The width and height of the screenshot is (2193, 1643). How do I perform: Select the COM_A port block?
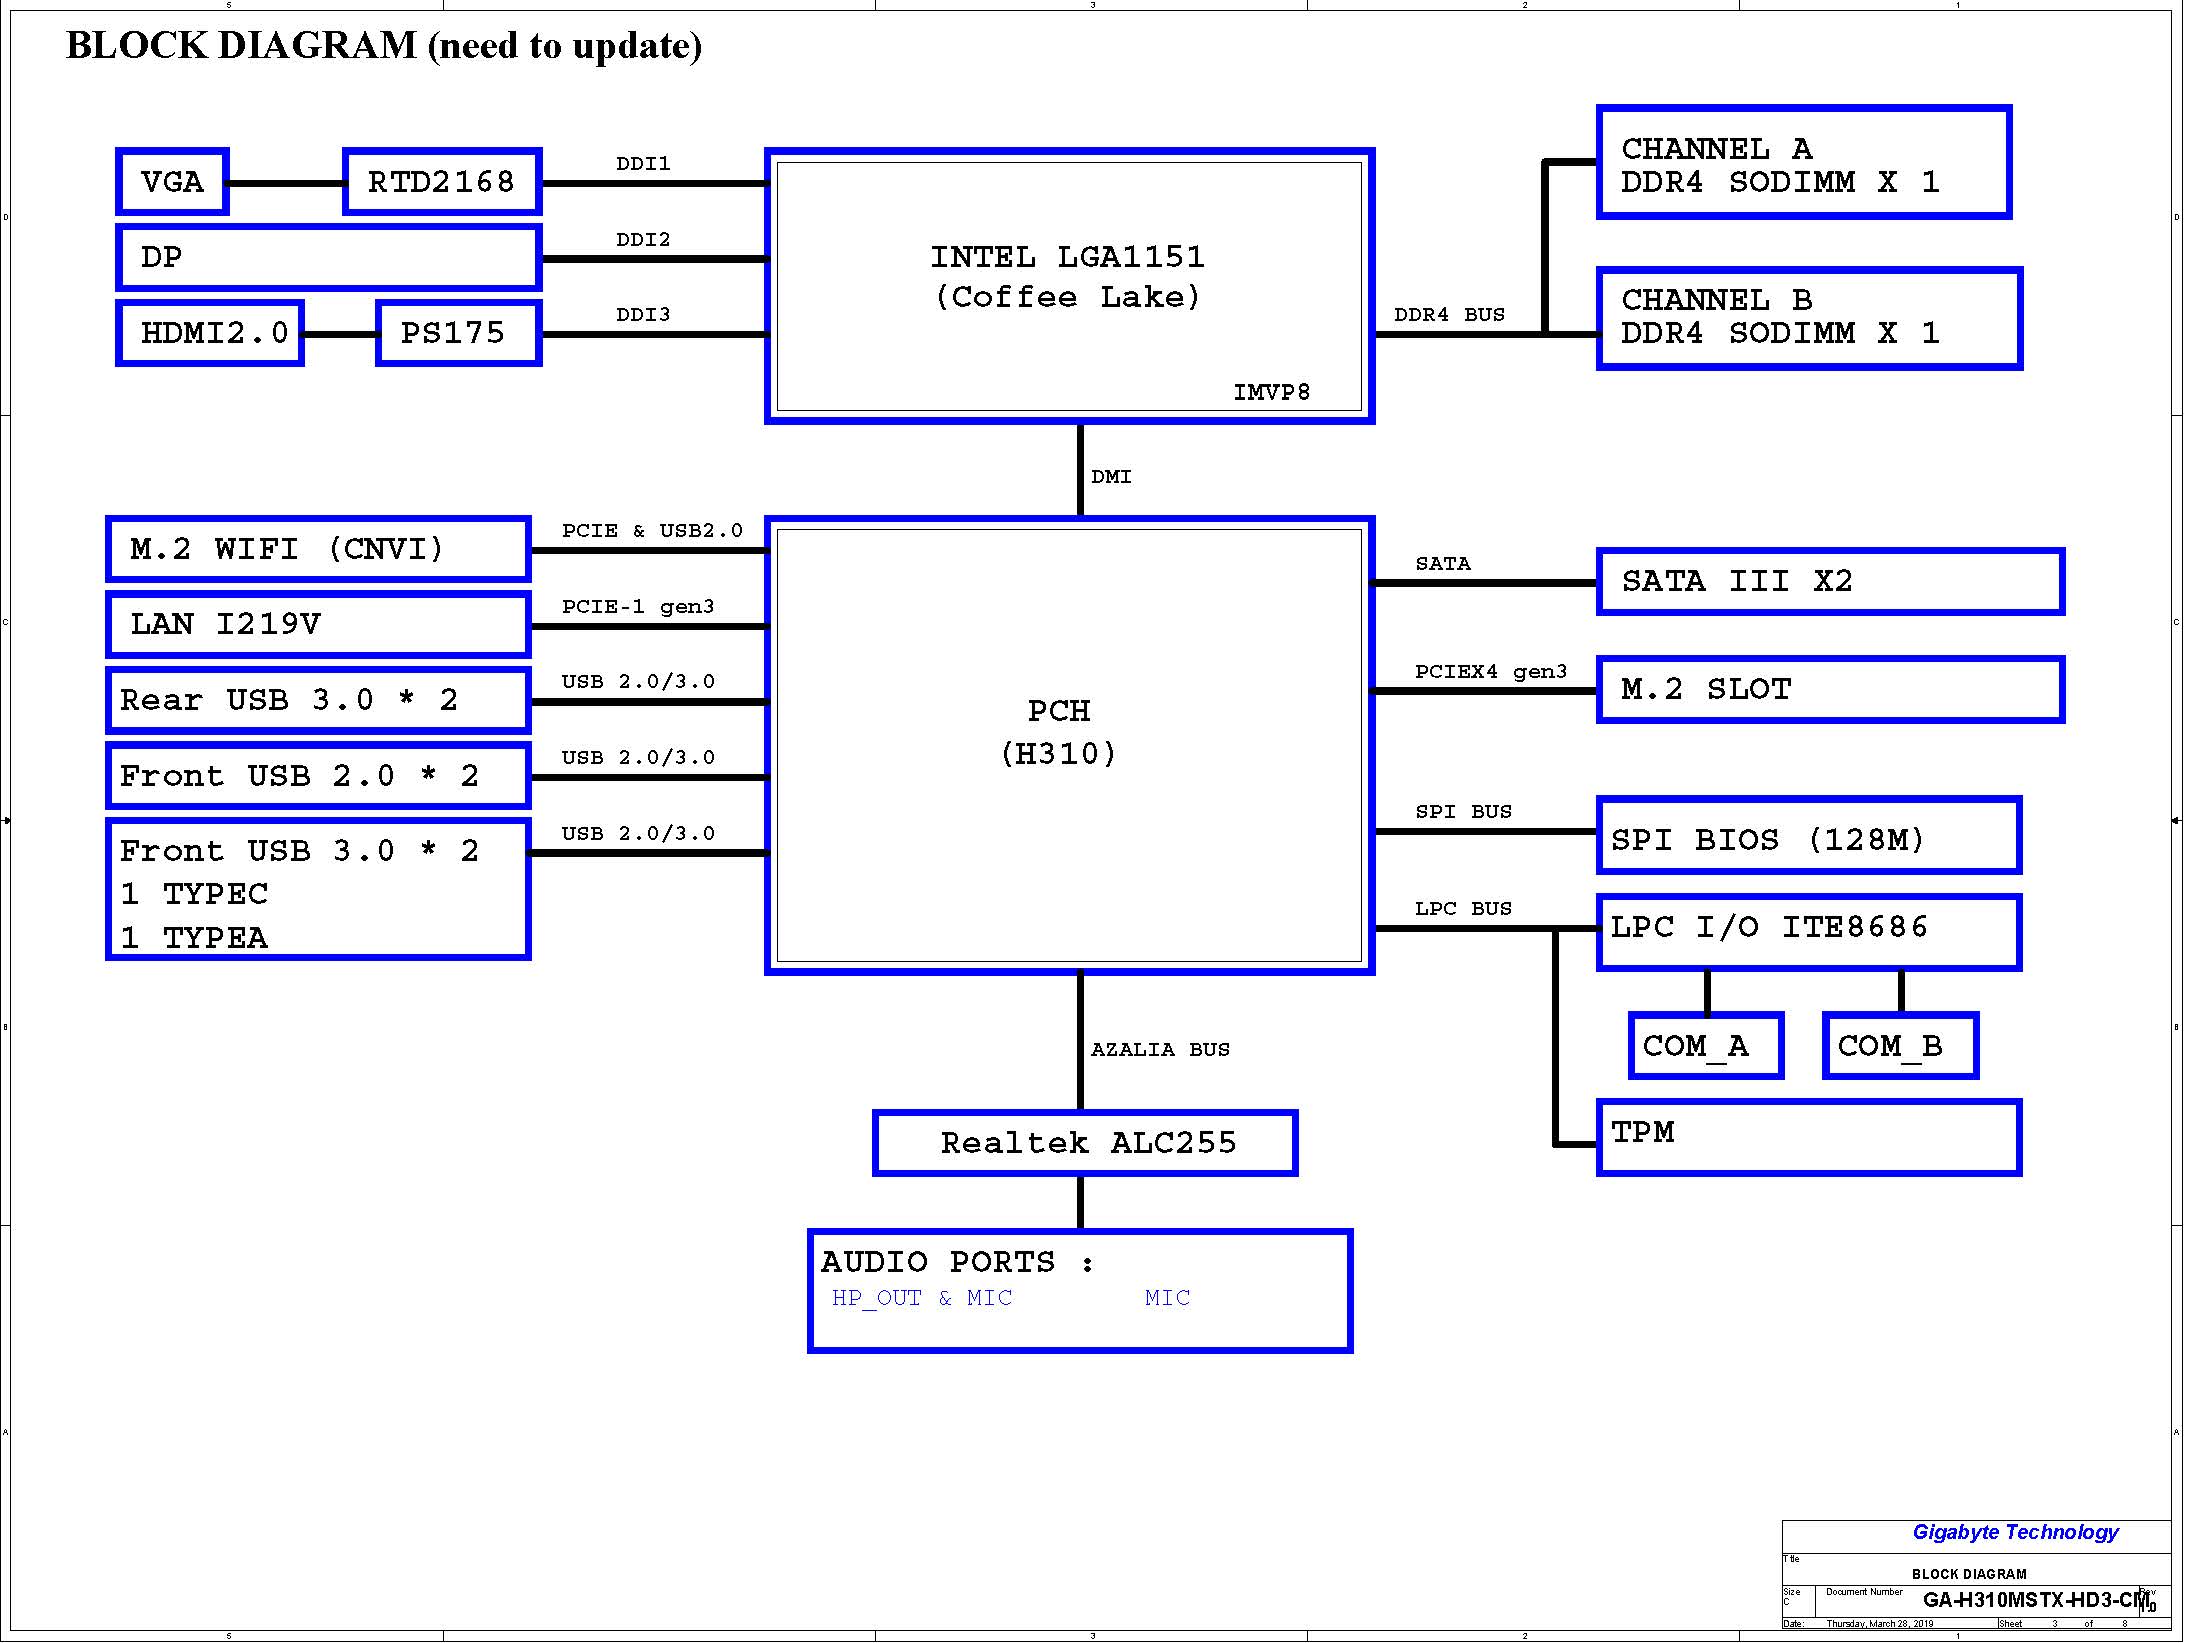pos(1706,1046)
